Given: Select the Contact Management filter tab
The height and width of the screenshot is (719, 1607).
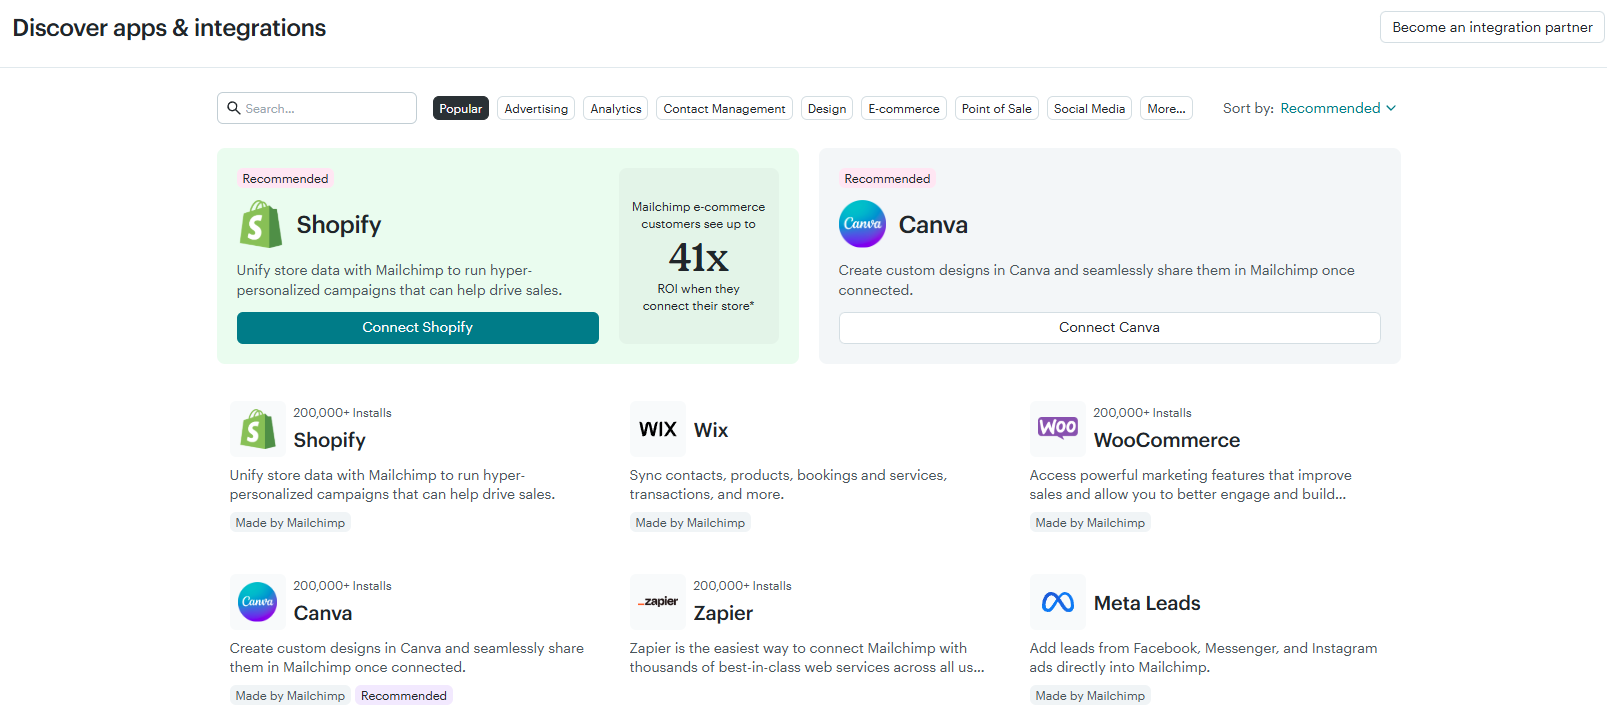Looking at the screenshot, I should (725, 108).
